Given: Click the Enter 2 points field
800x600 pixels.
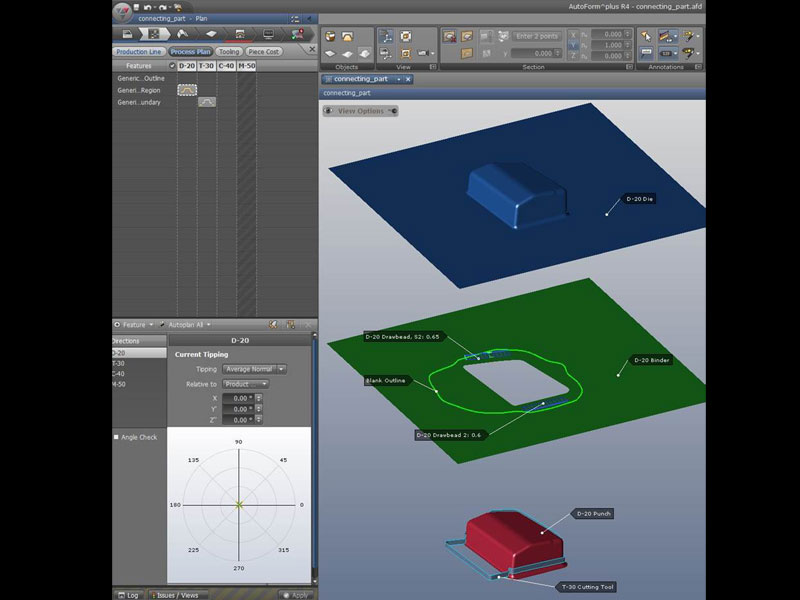Looking at the screenshot, I should click(x=537, y=36).
